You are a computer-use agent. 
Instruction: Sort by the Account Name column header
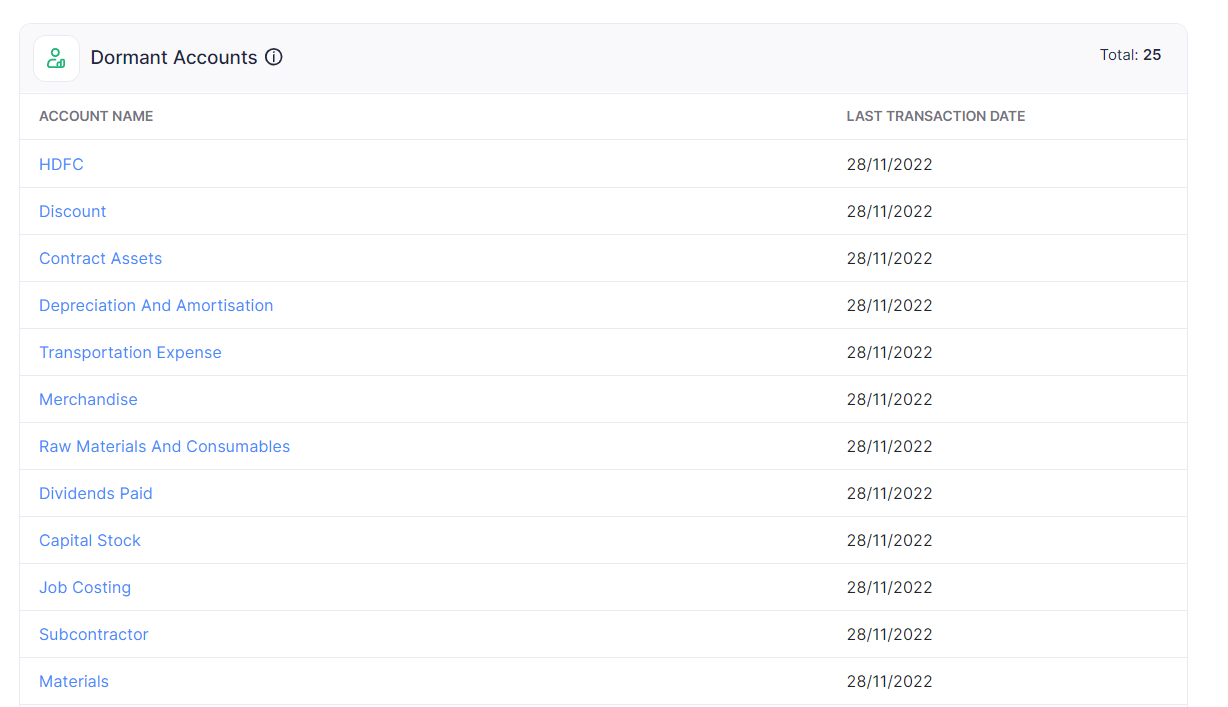tap(96, 116)
